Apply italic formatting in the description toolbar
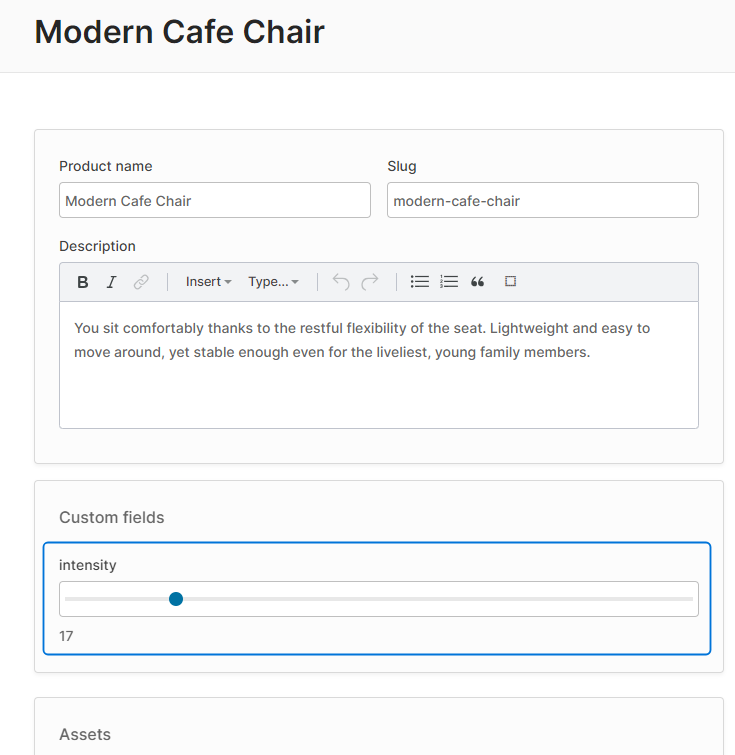 click(112, 282)
